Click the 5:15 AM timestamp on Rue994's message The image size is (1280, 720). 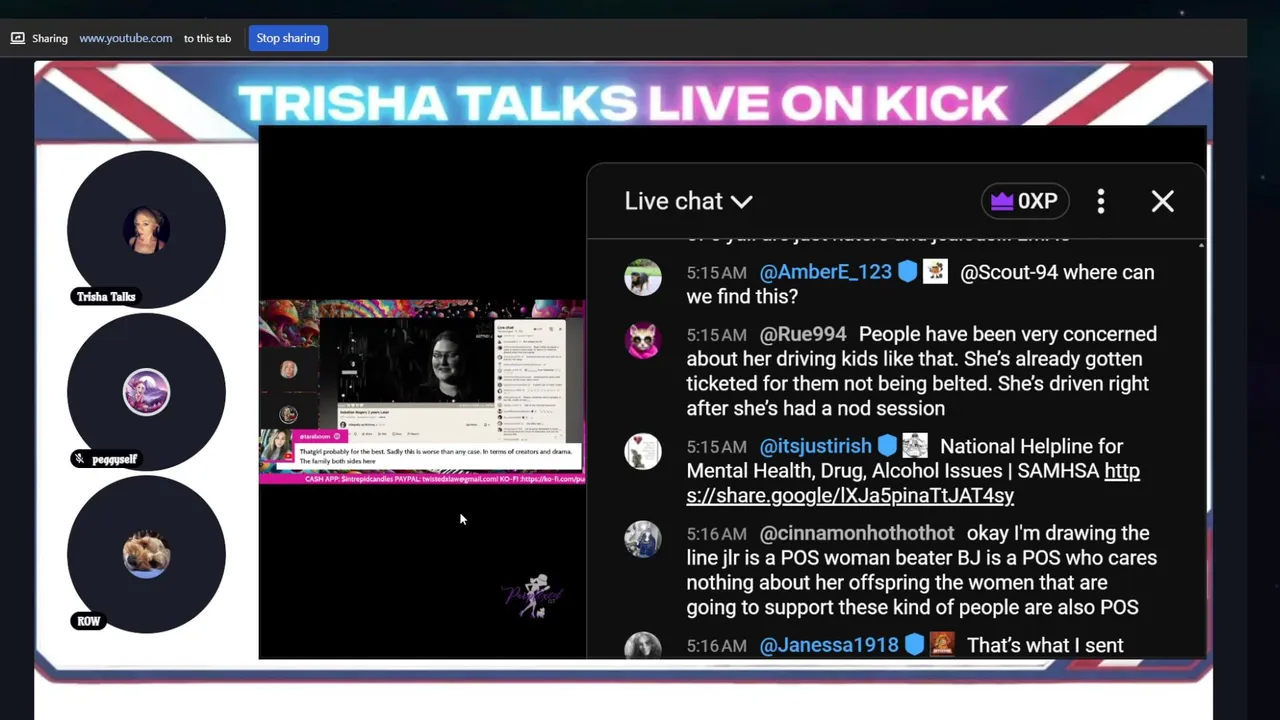click(x=716, y=335)
